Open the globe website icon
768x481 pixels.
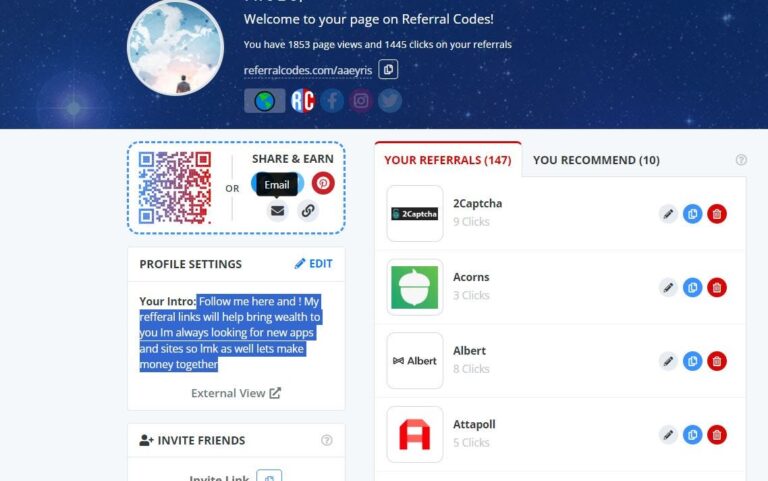[x=264, y=101]
